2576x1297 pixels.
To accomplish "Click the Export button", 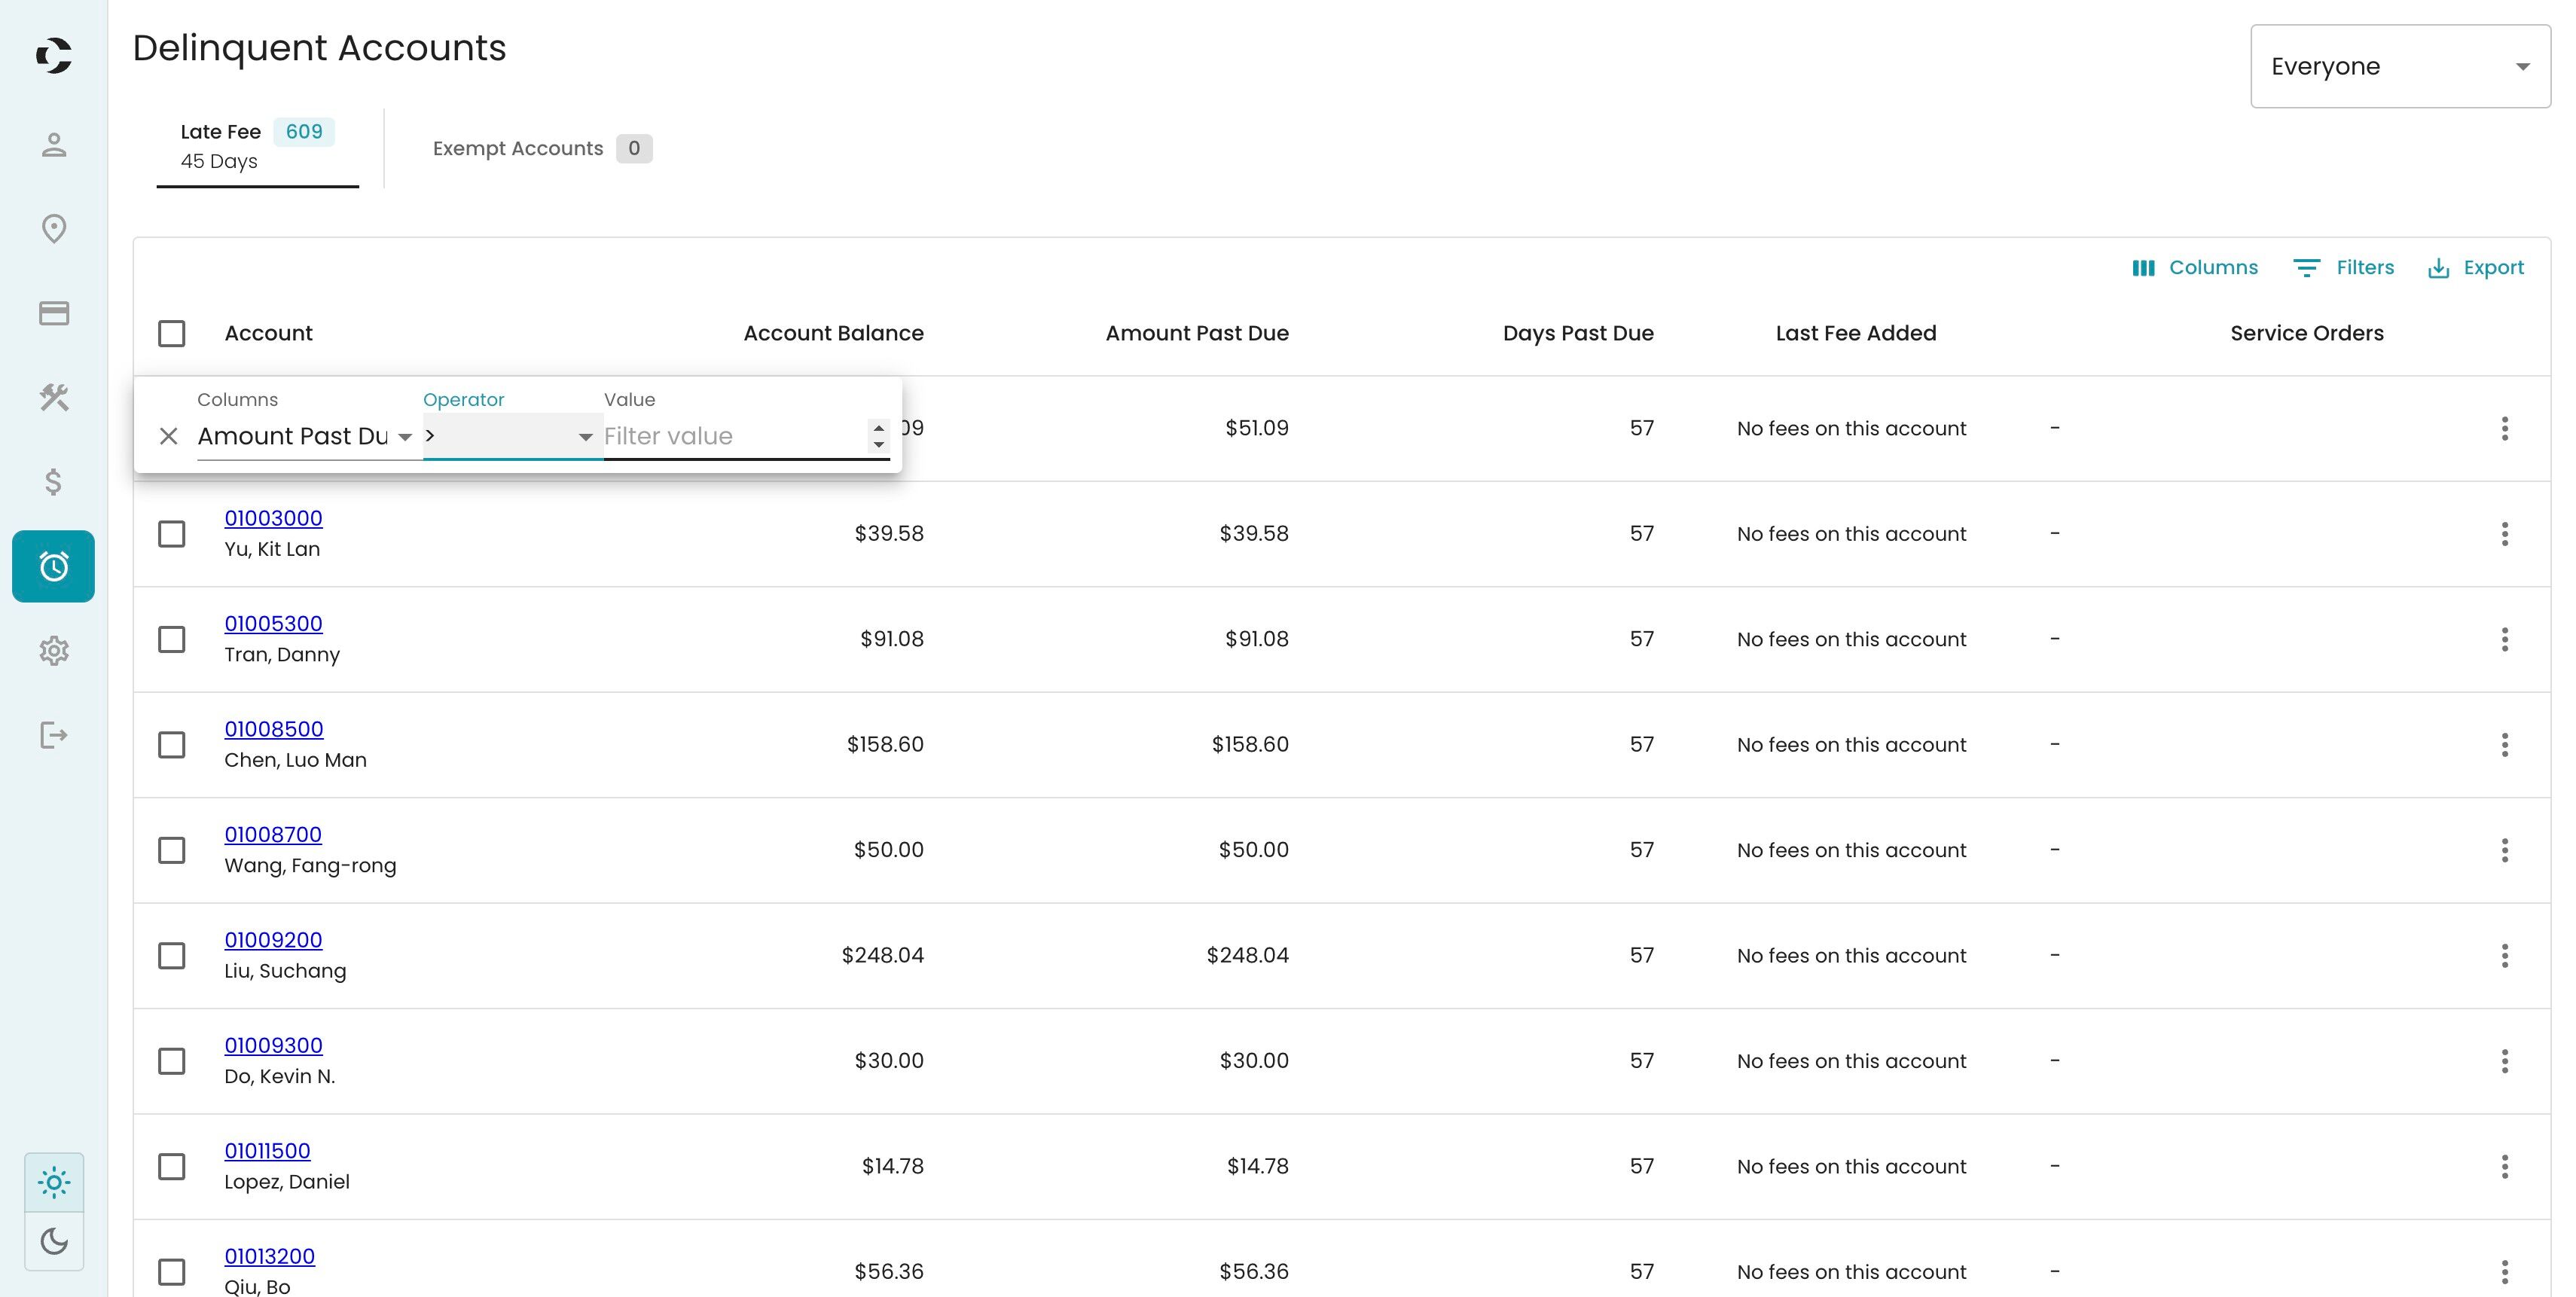I will coord(2476,268).
